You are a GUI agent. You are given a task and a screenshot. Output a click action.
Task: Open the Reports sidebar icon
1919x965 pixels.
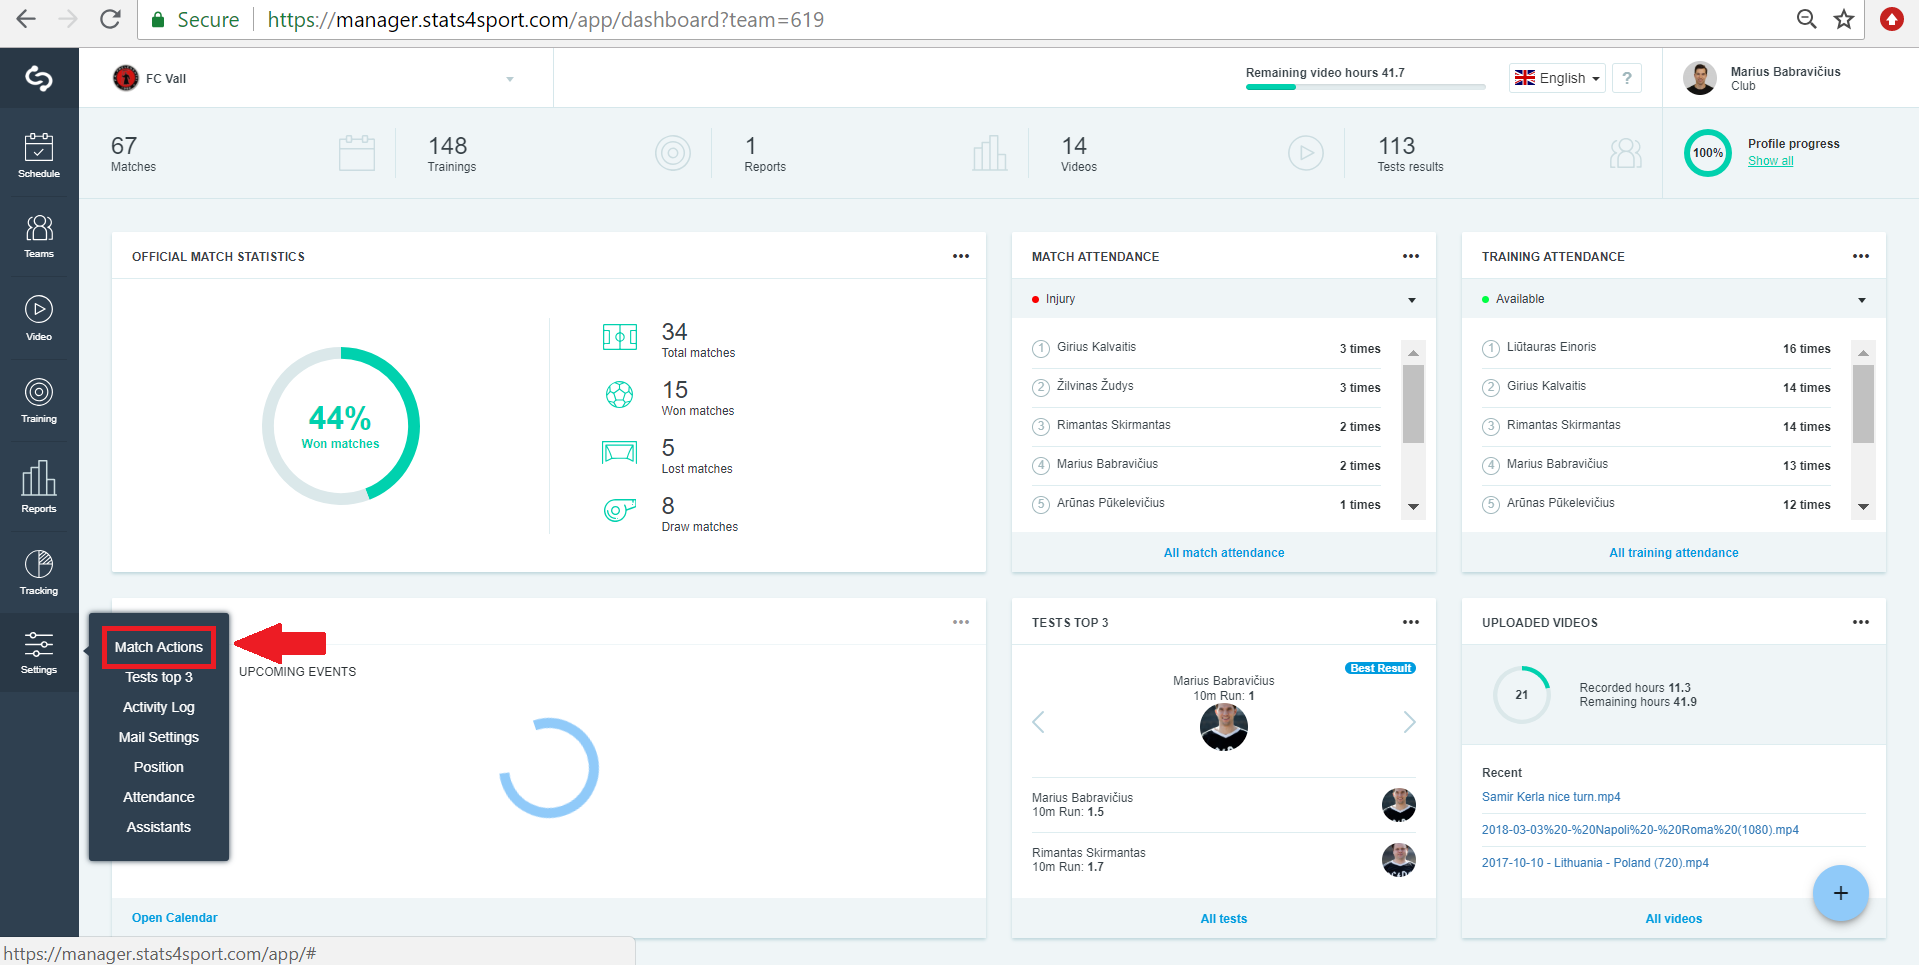(39, 486)
